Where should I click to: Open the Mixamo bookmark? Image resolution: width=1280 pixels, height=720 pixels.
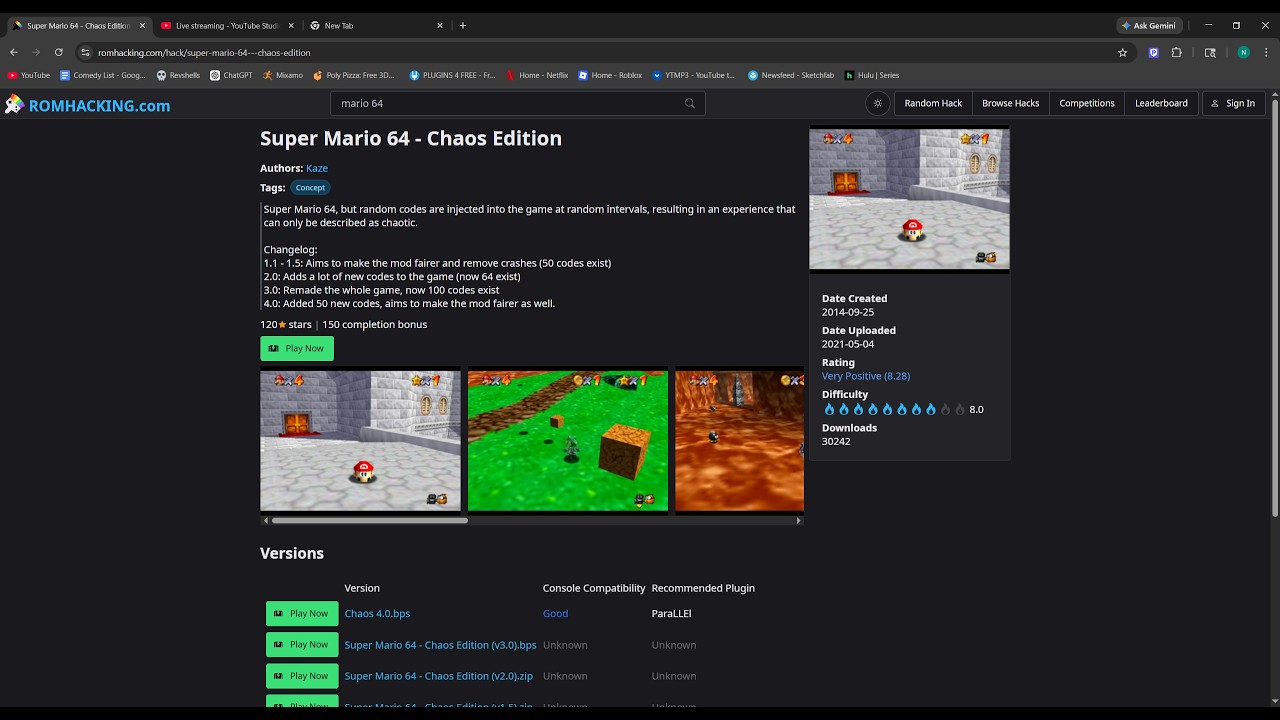coord(282,75)
